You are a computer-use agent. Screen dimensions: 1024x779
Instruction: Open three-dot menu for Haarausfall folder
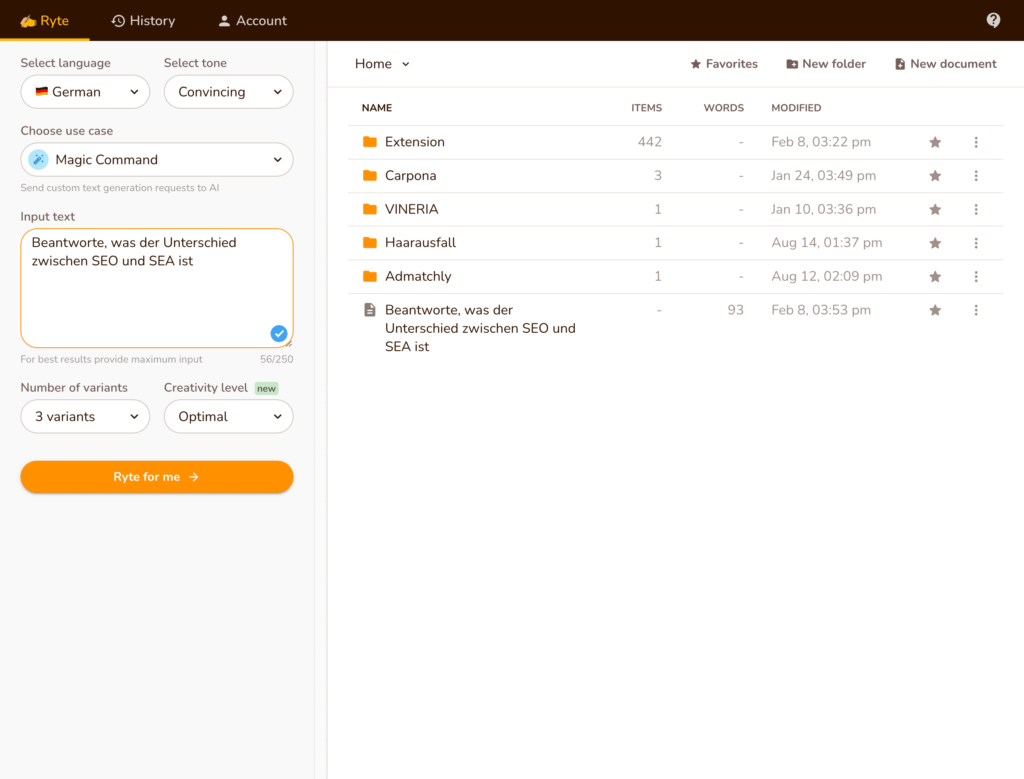pos(976,243)
